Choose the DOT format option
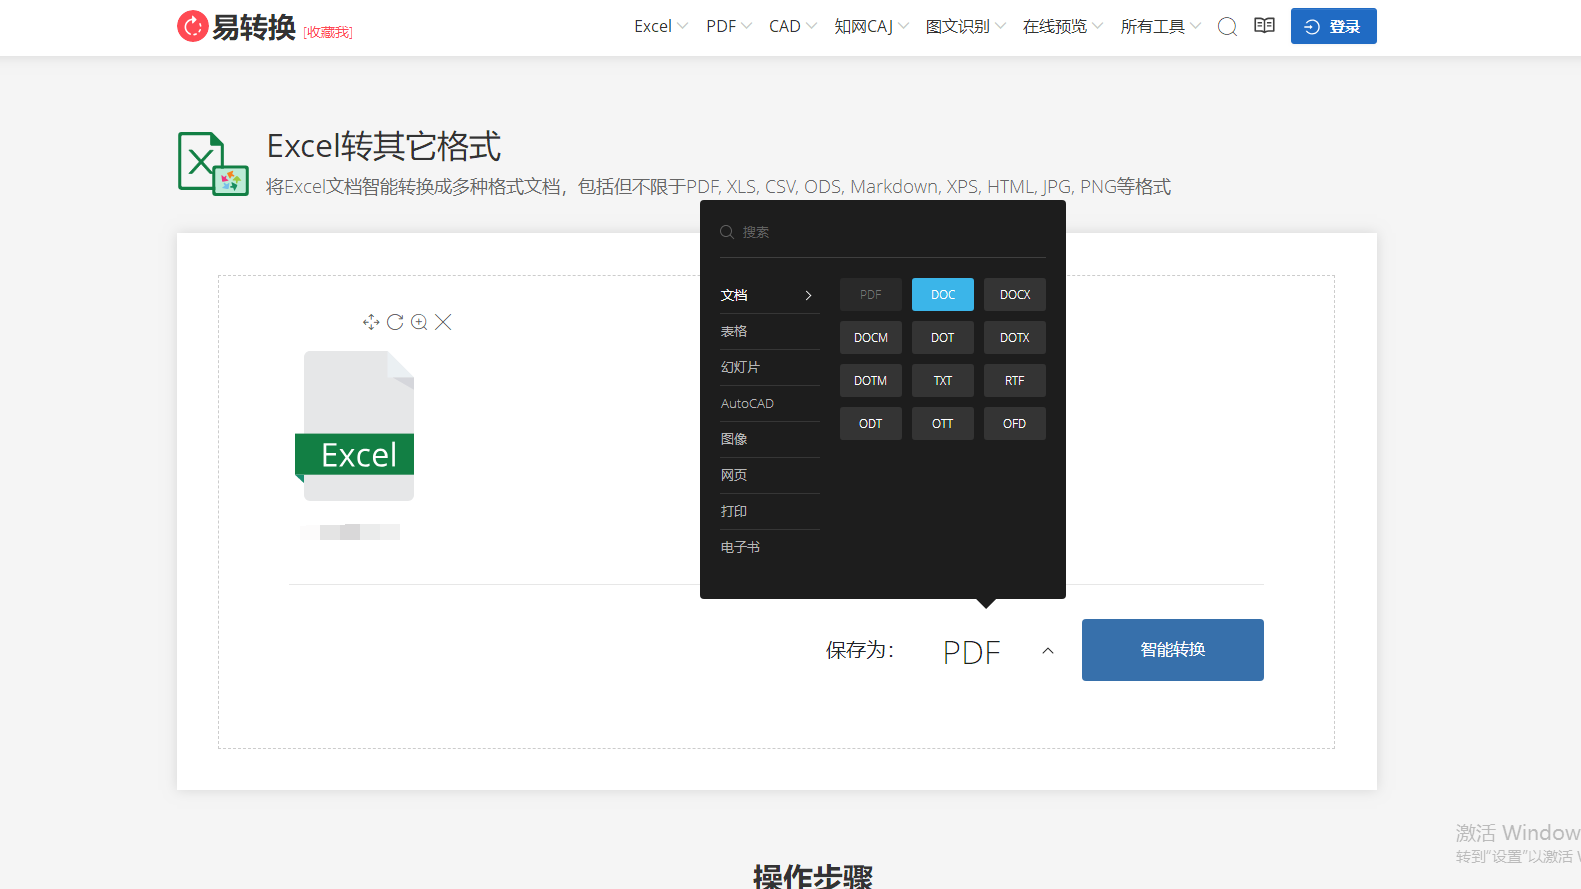The width and height of the screenshot is (1581, 889). (943, 338)
